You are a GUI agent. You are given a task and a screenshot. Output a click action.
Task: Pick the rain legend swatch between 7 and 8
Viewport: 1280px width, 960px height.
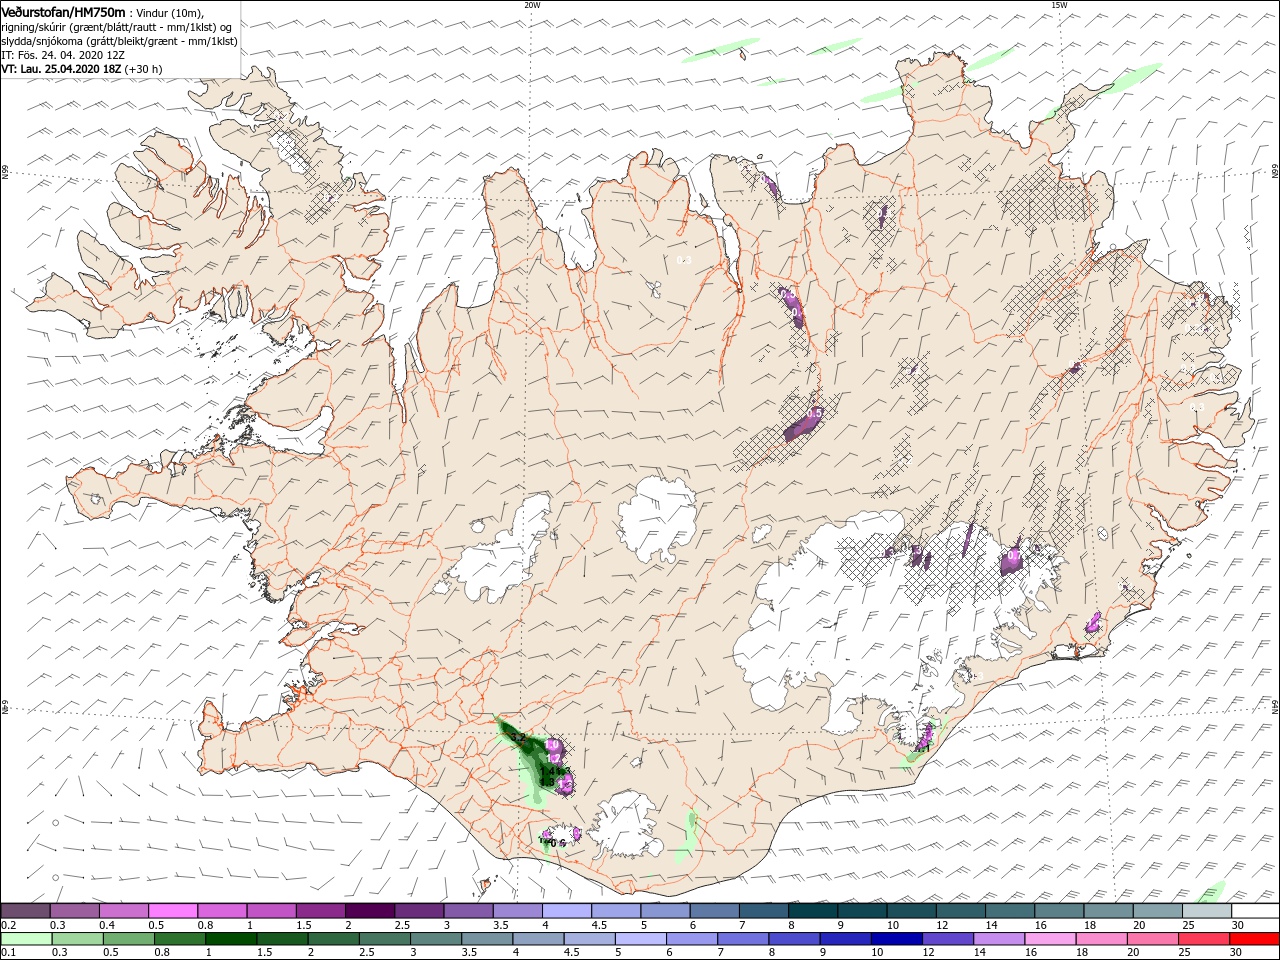(x=742, y=939)
